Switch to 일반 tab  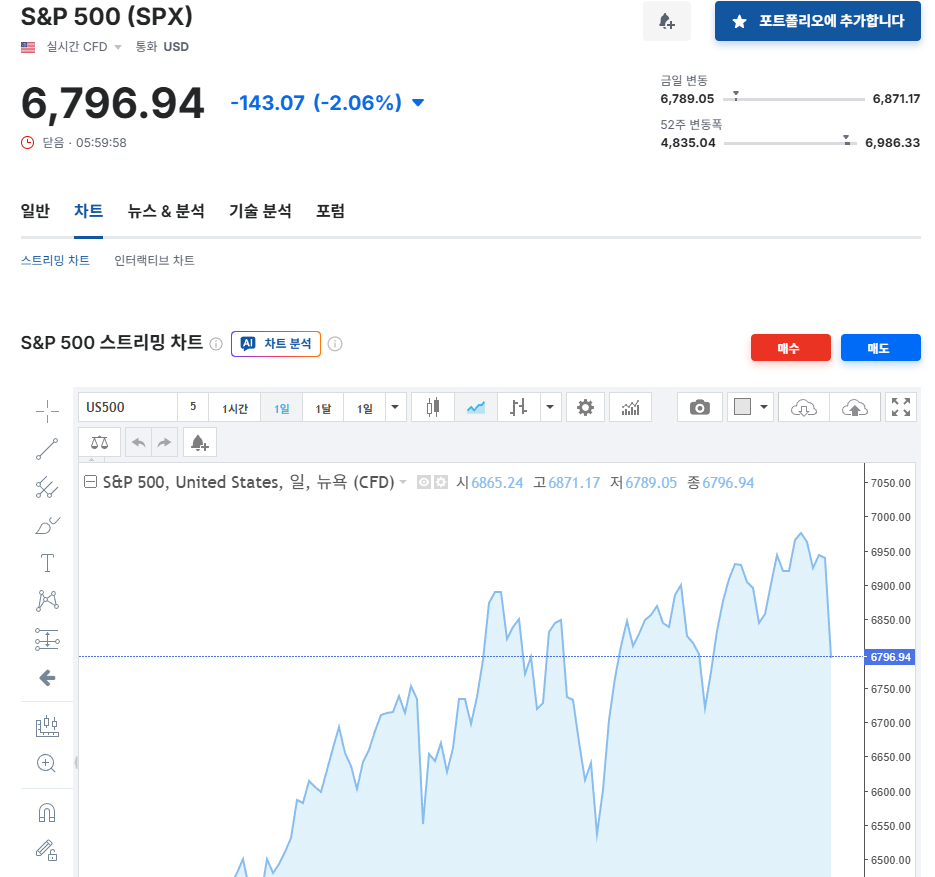tap(35, 211)
